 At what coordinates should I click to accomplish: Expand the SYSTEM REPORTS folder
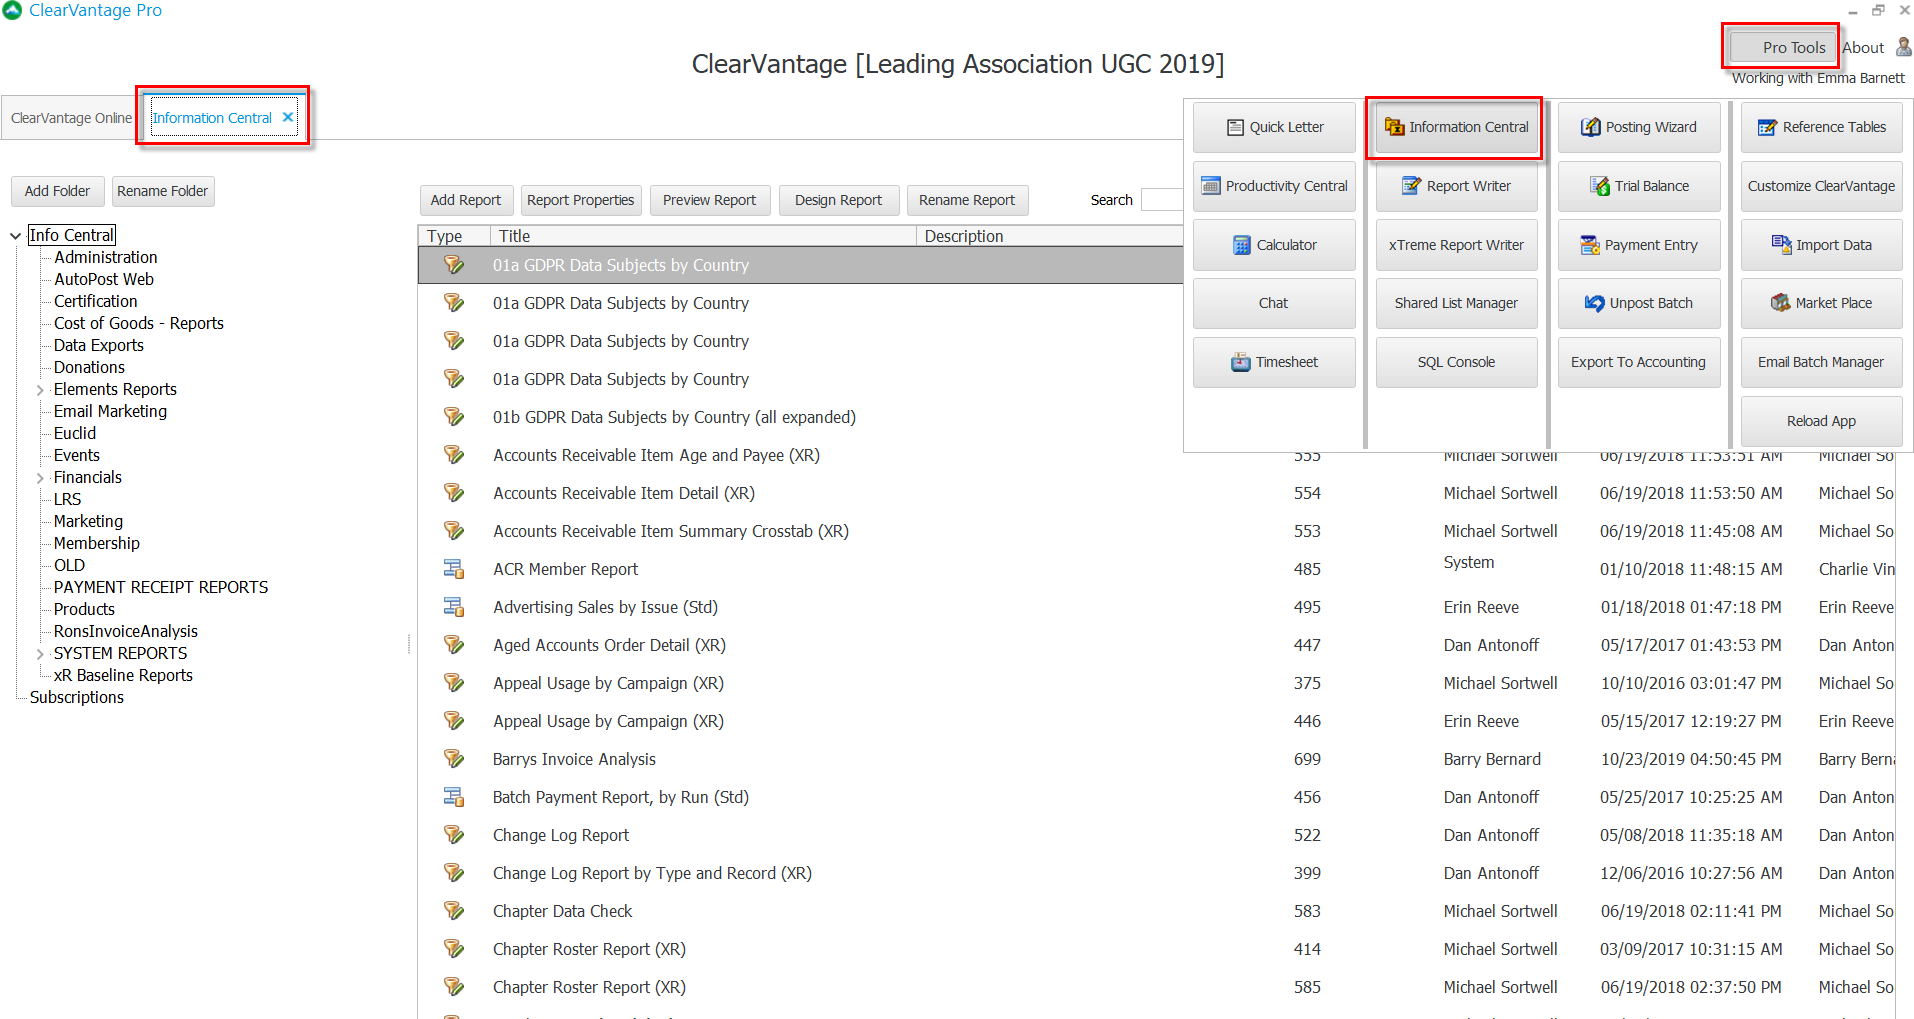[x=40, y=654]
